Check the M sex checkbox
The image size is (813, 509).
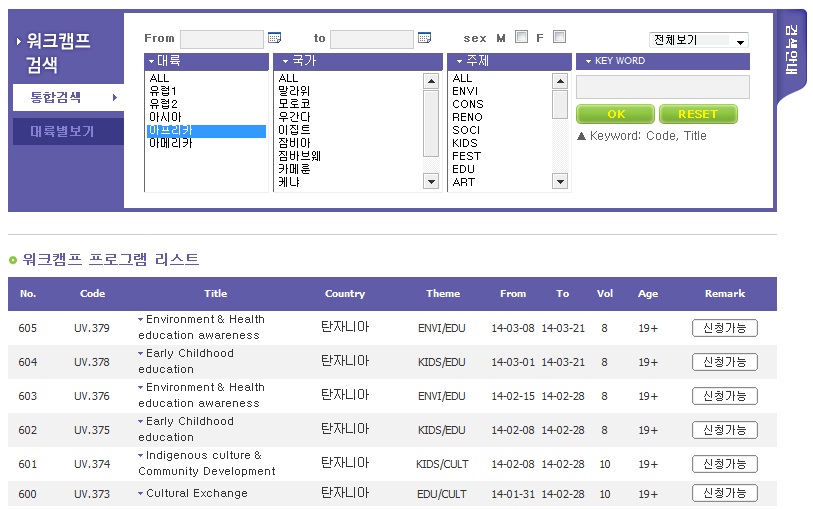point(521,37)
